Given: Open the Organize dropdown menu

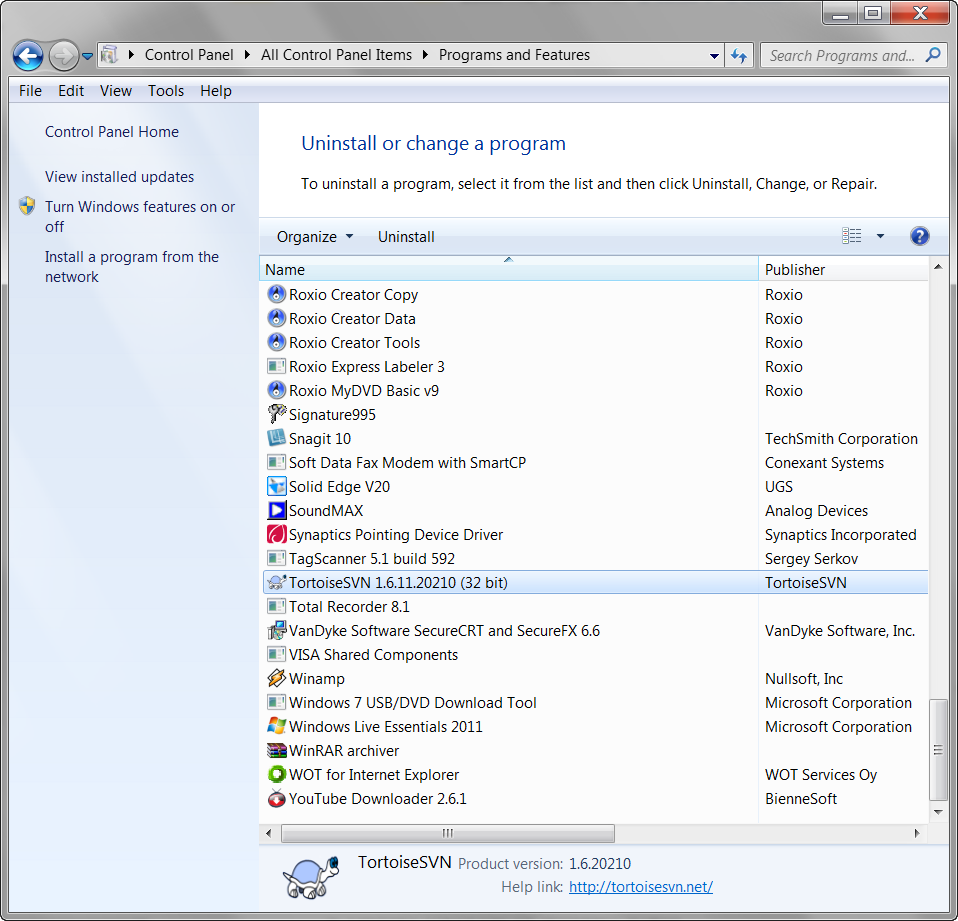Looking at the screenshot, I should (315, 237).
